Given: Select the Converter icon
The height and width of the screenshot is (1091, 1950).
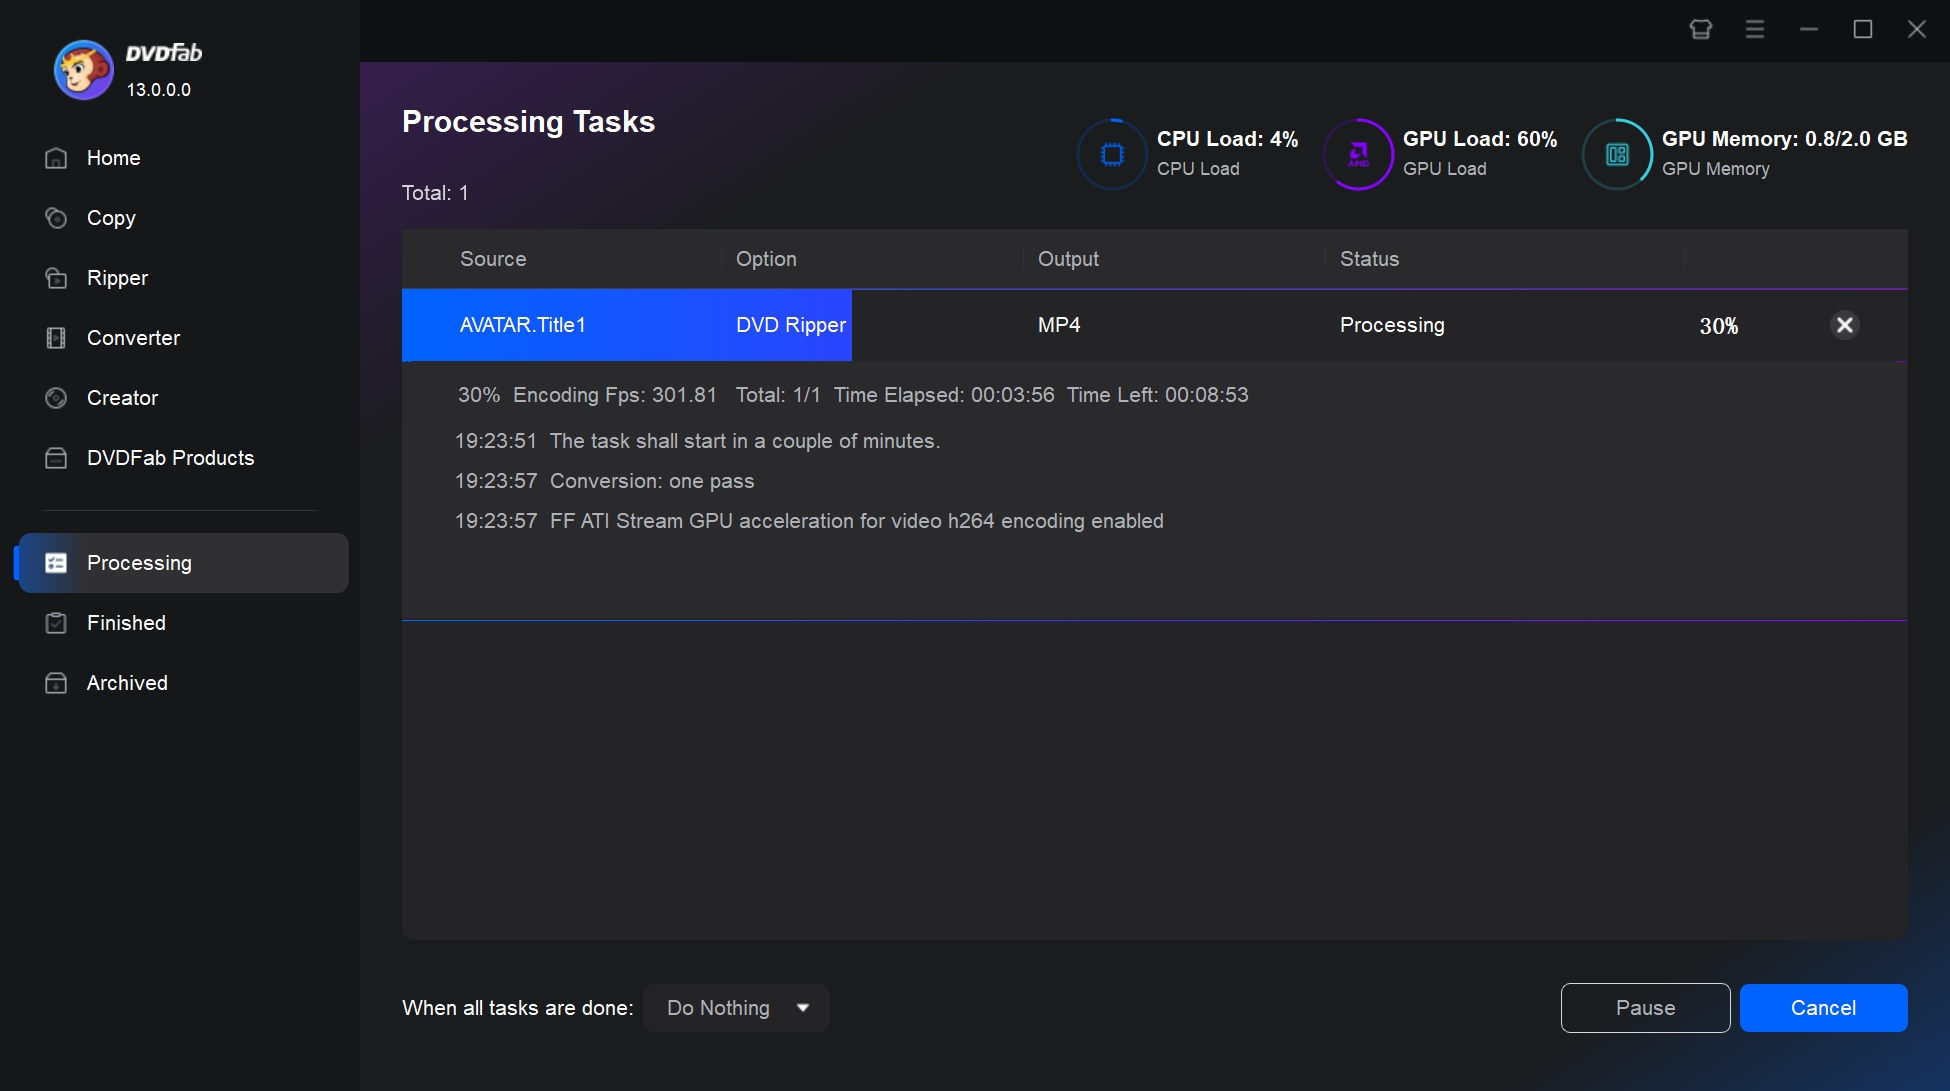Looking at the screenshot, I should click(x=54, y=337).
